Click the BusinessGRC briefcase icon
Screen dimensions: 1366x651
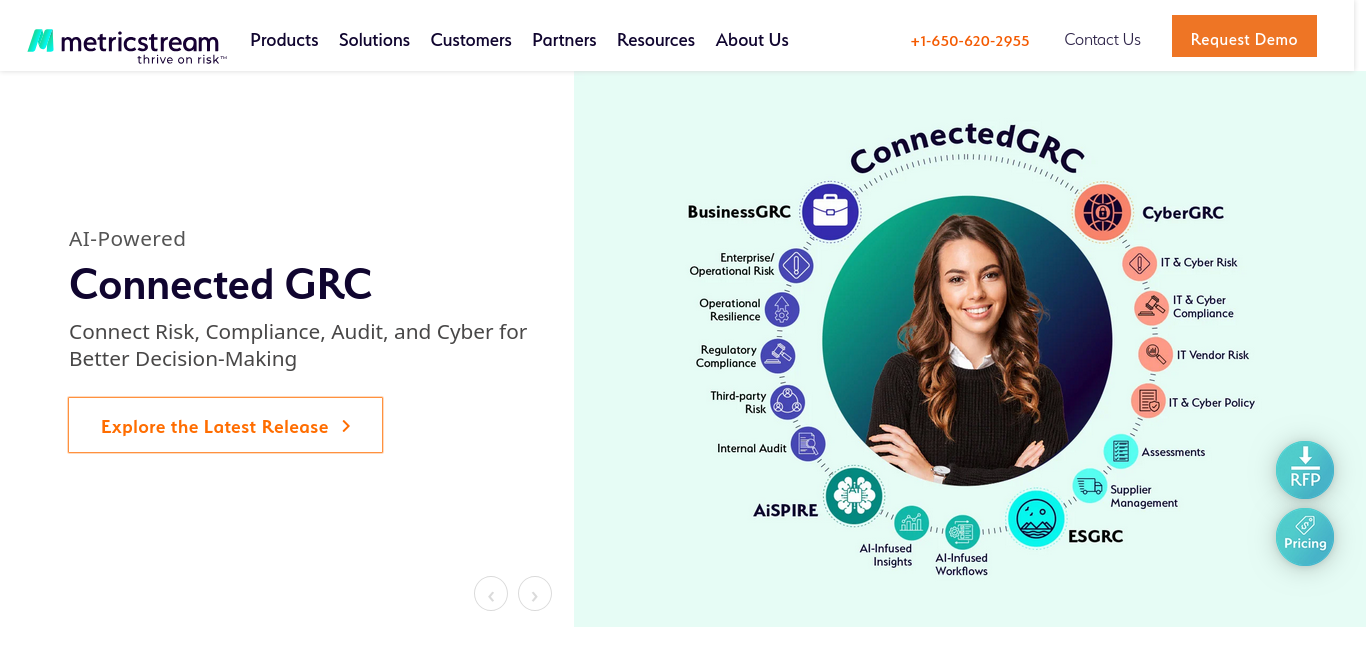[830, 212]
